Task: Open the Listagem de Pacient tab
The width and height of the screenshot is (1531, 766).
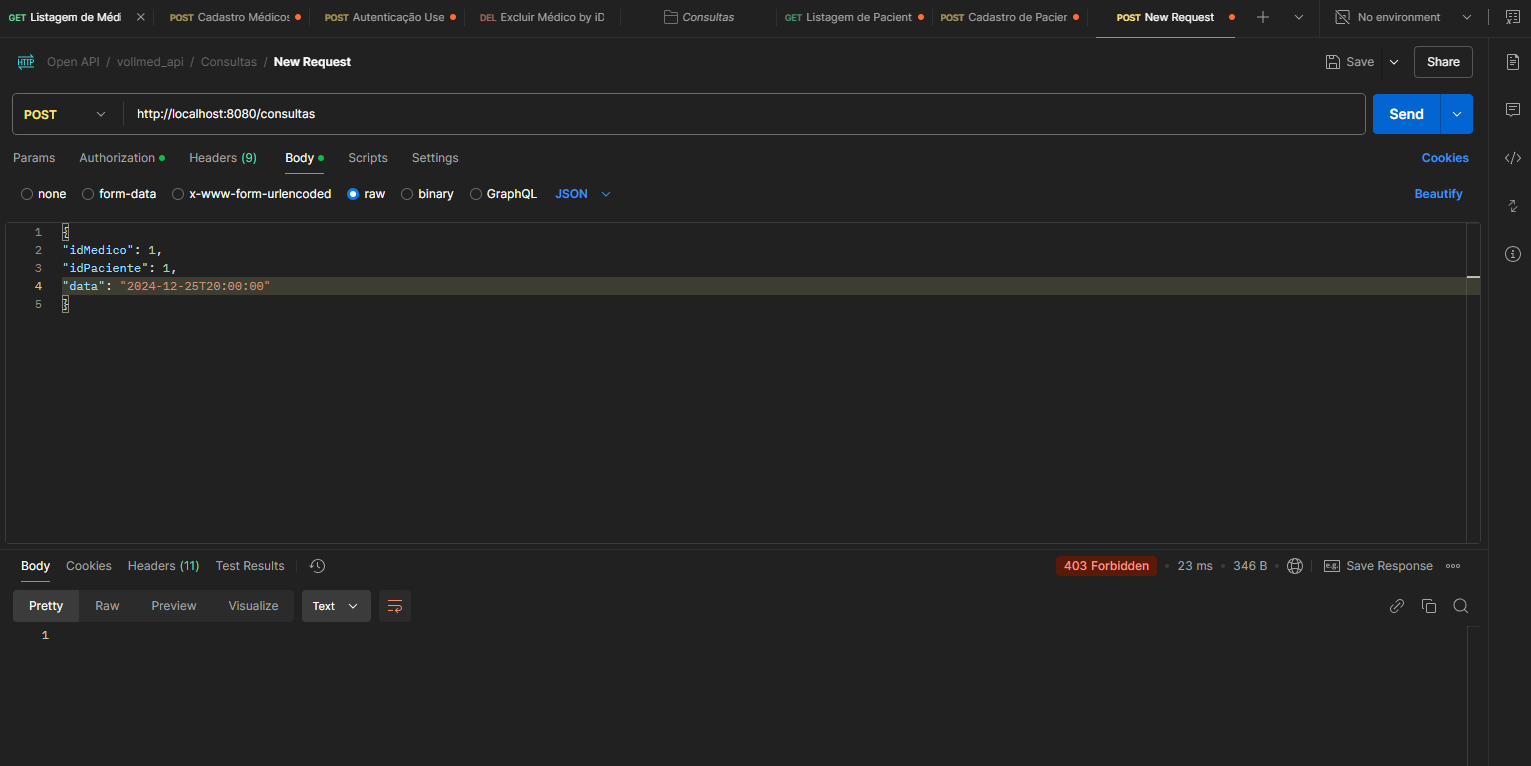Action: (x=852, y=17)
